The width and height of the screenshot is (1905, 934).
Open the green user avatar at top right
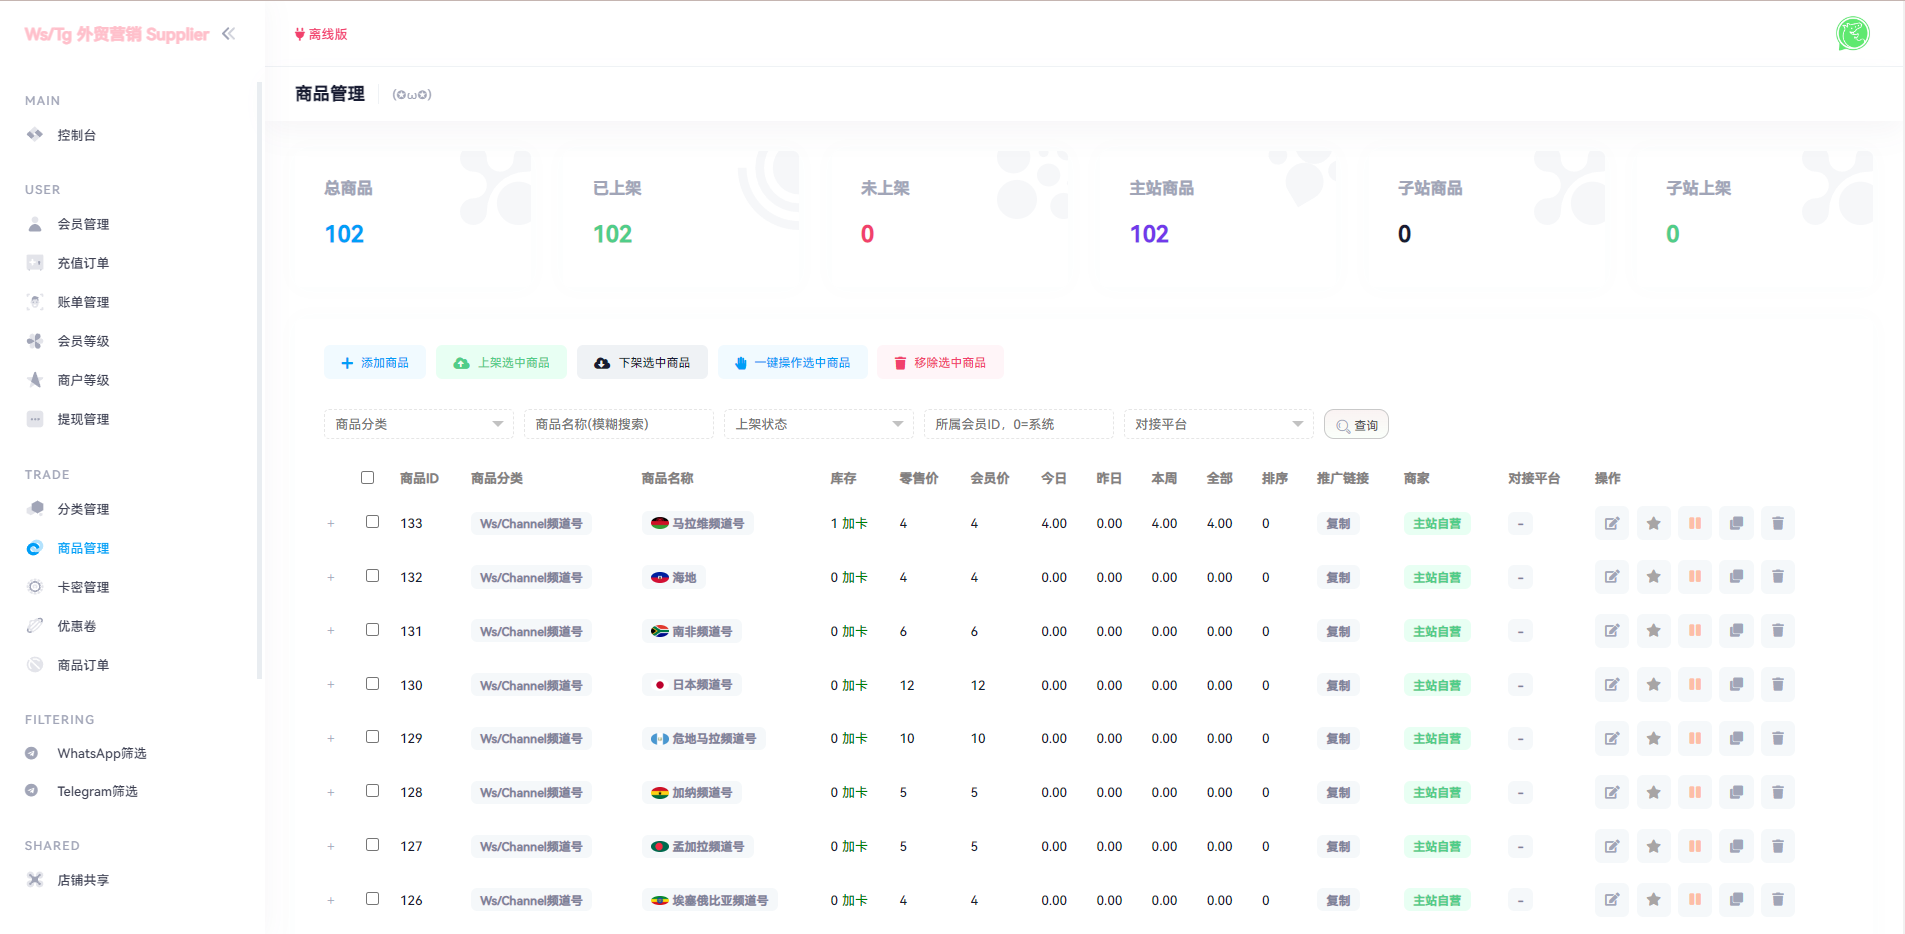click(1852, 34)
